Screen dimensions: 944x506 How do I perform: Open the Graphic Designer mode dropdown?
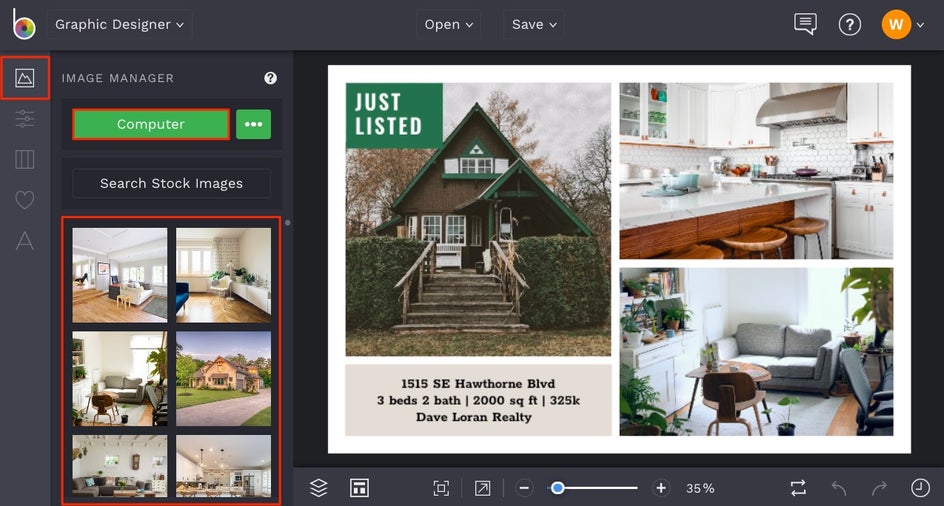(x=120, y=25)
